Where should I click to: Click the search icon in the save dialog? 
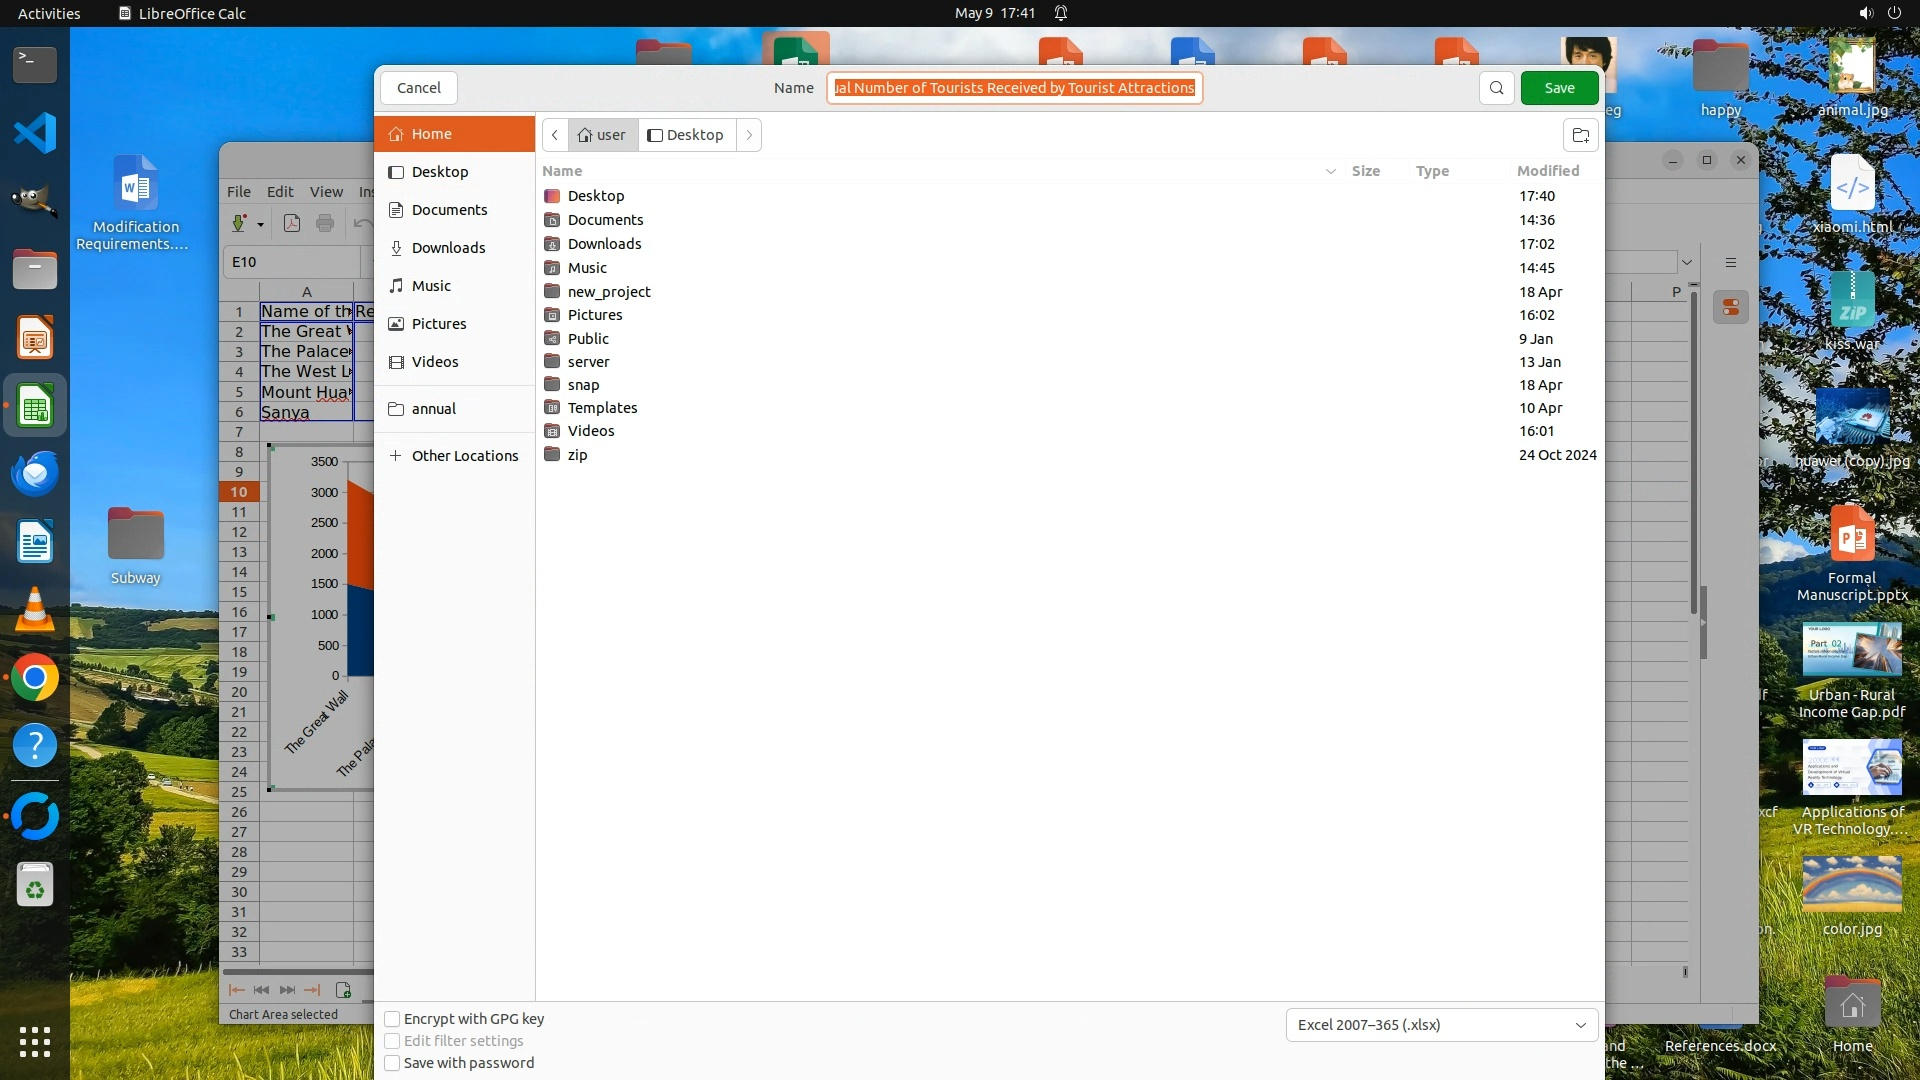click(x=1496, y=88)
